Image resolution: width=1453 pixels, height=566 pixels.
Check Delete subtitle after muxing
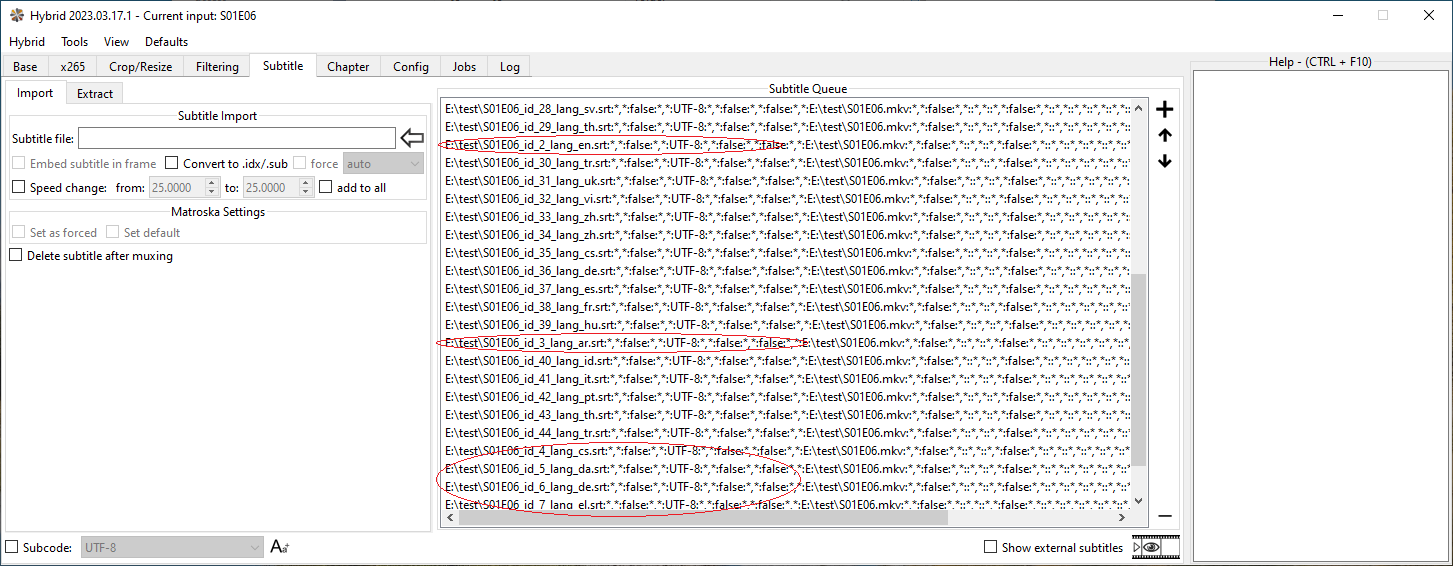pyautogui.click(x=16, y=256)
